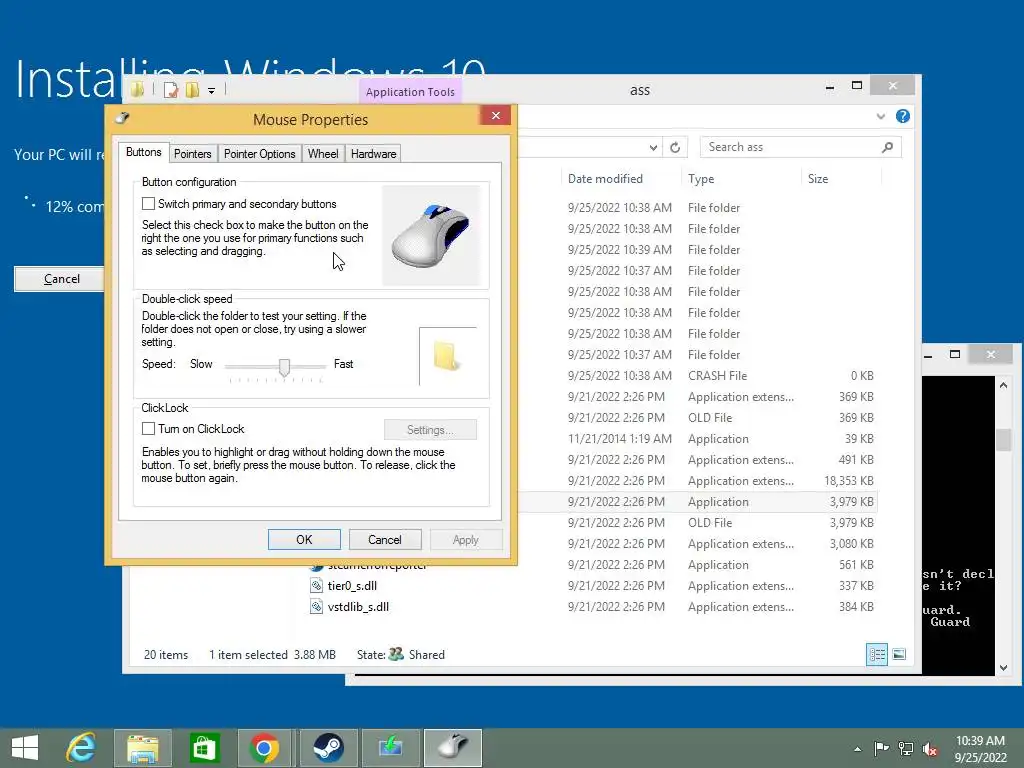
Task: Refresh the Explorer address bar
Action: point(675,148)
